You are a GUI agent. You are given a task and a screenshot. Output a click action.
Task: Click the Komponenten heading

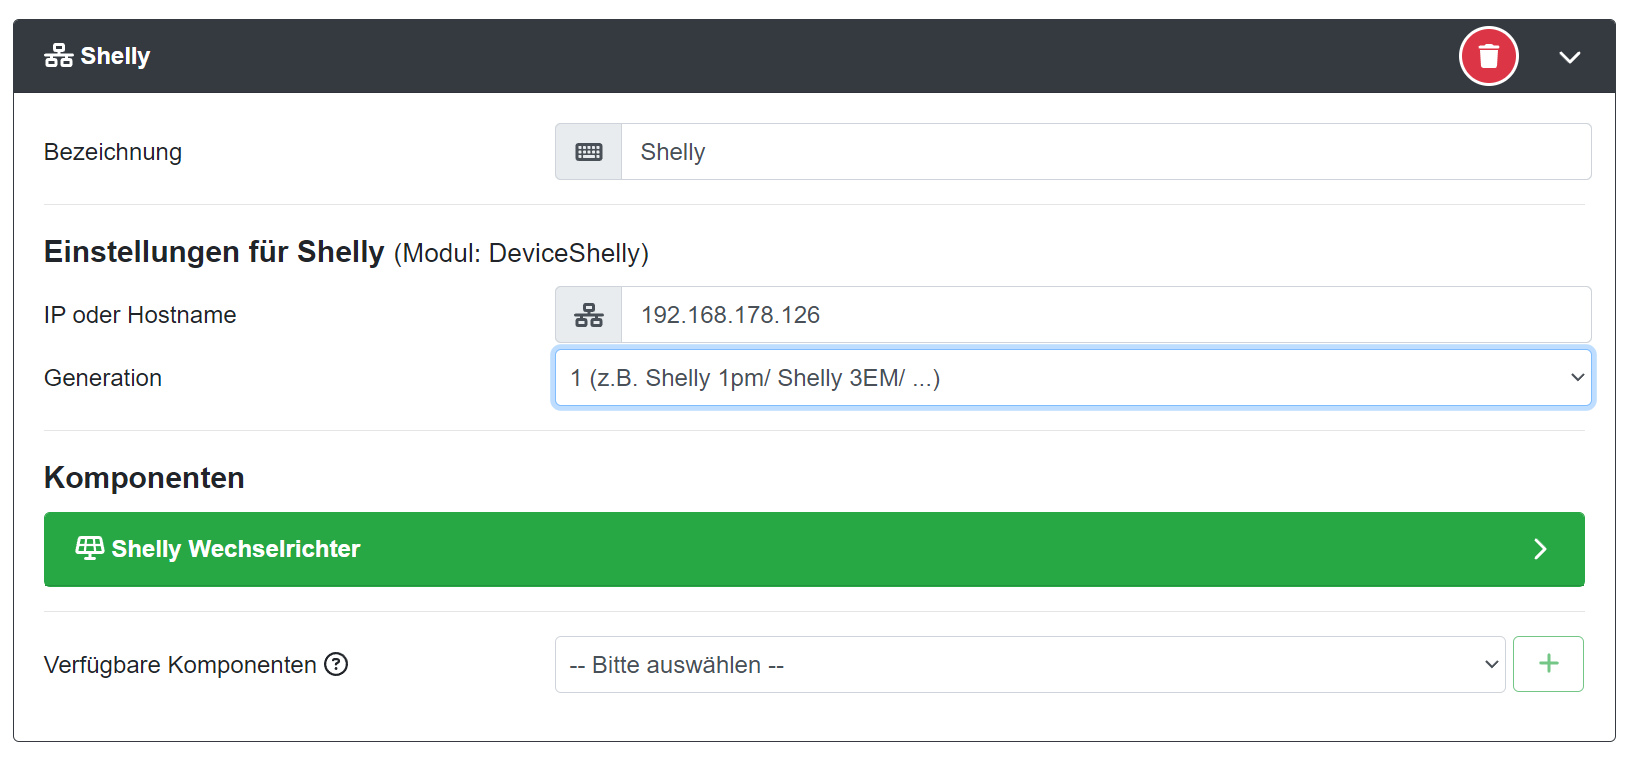point(144,478)
